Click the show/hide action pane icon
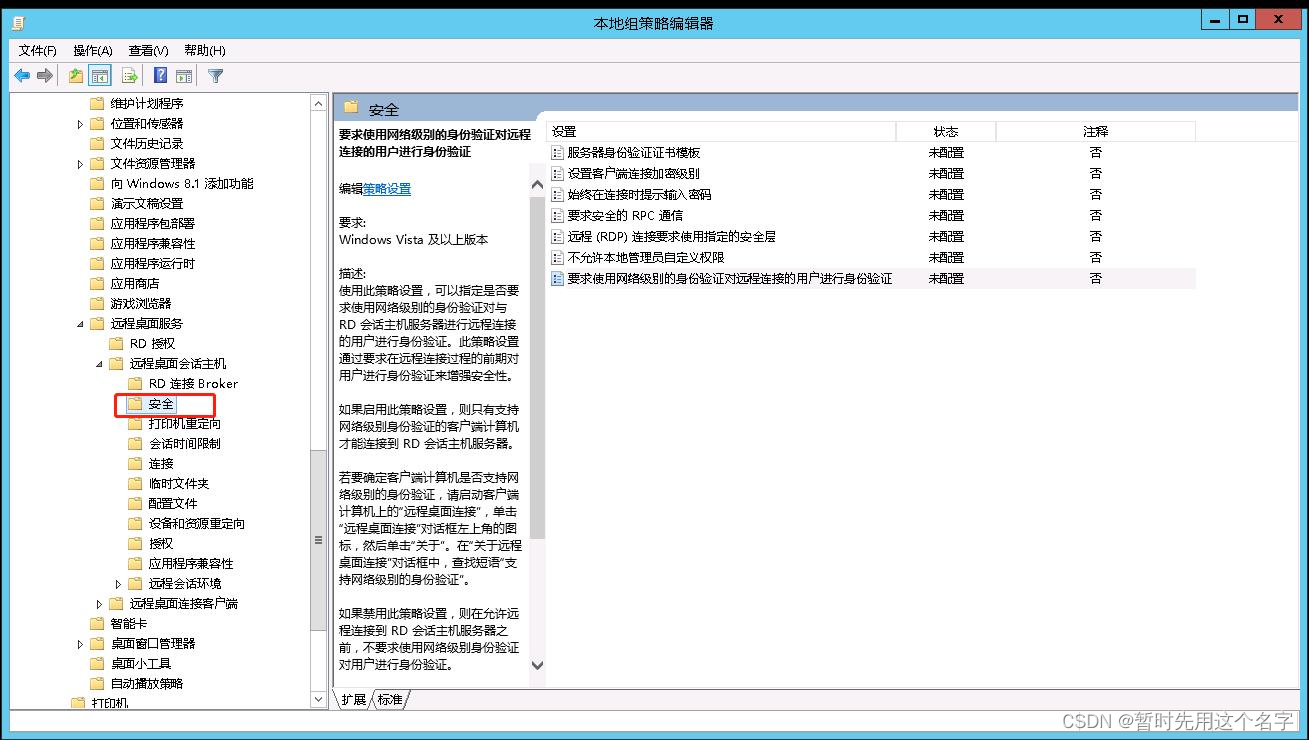 click(x=184, y=75)
